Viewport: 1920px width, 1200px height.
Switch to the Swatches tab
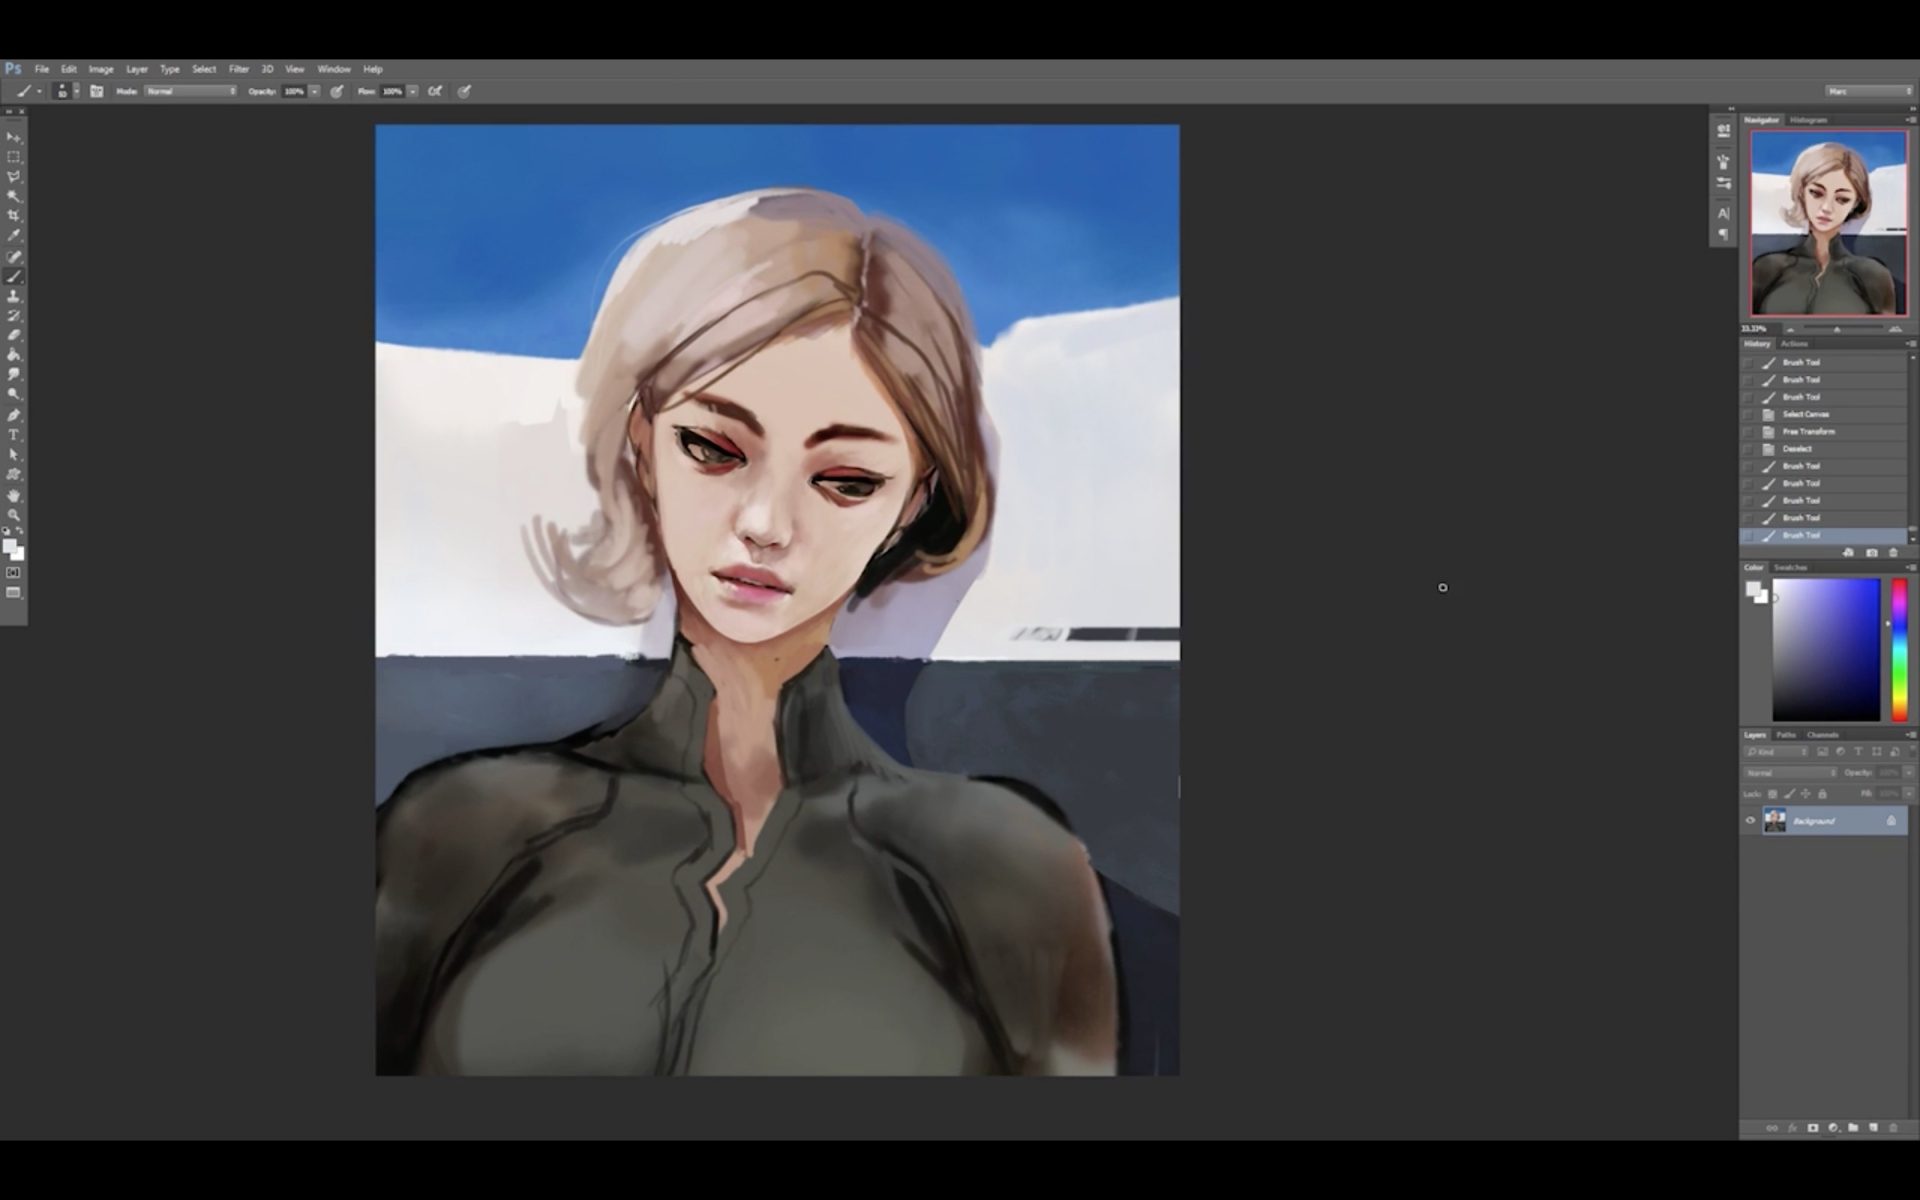[1790, 567]
